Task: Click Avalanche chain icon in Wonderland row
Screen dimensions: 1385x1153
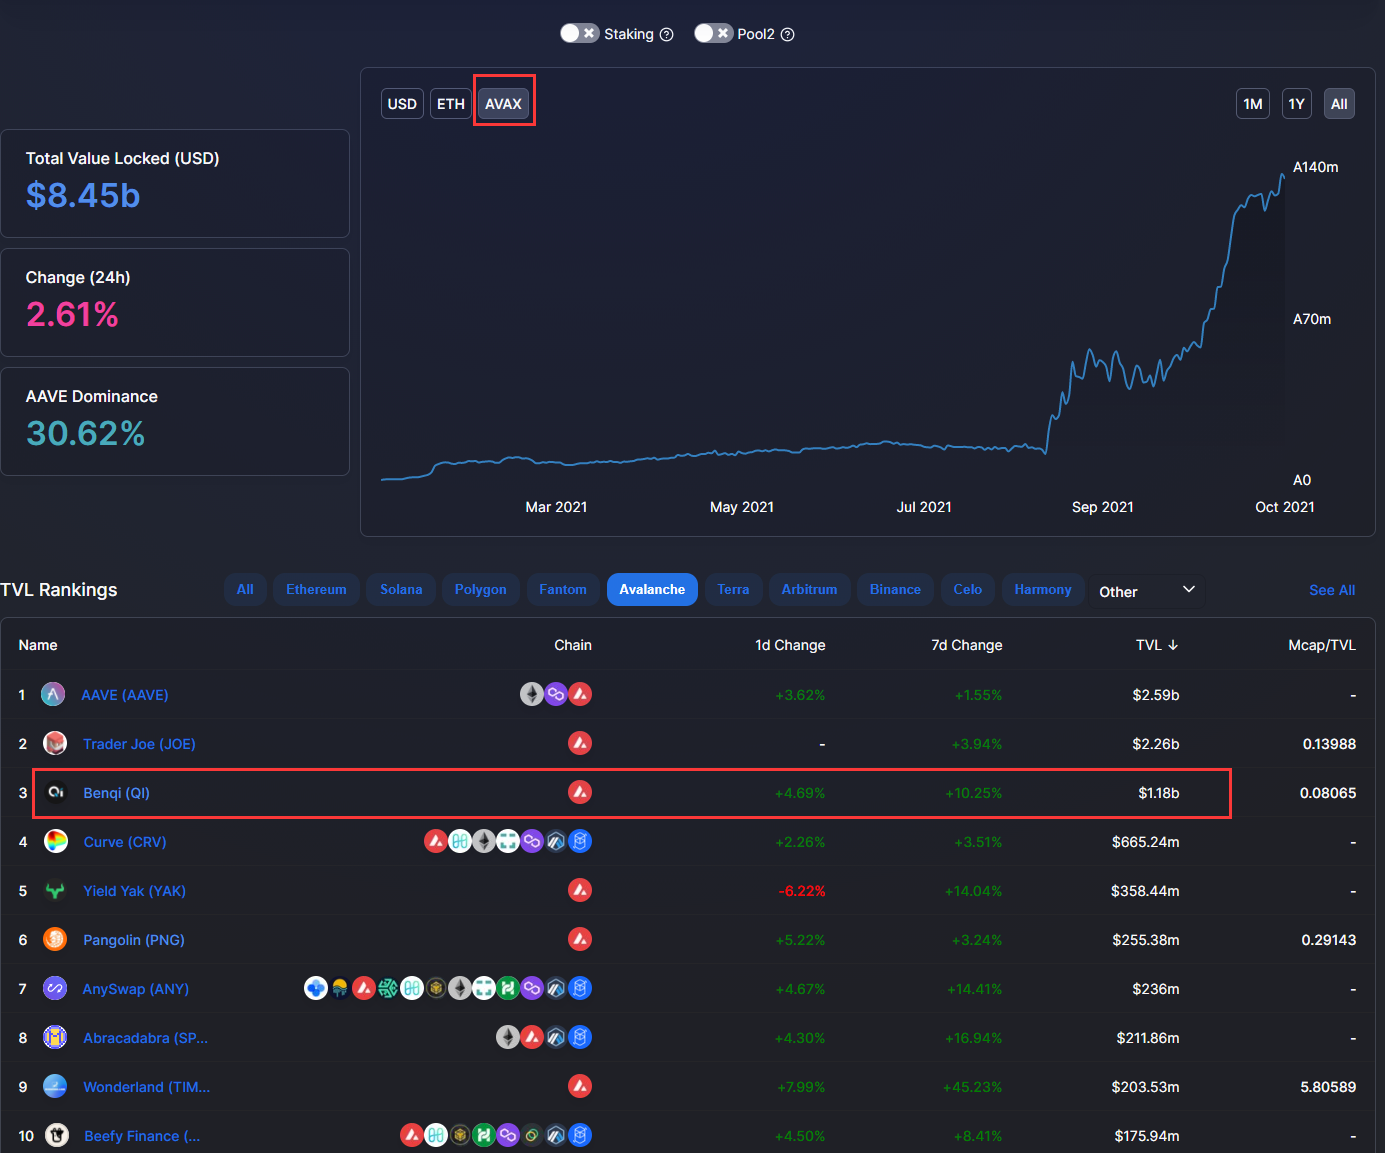Action: click(580, 1086)
